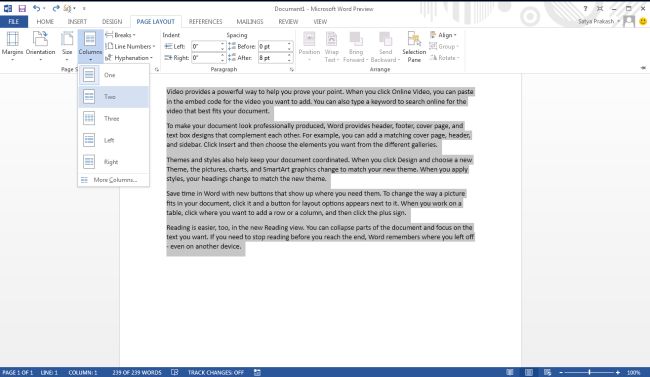
Task: Open the Rotate dropdown
Action: [444, 58]
